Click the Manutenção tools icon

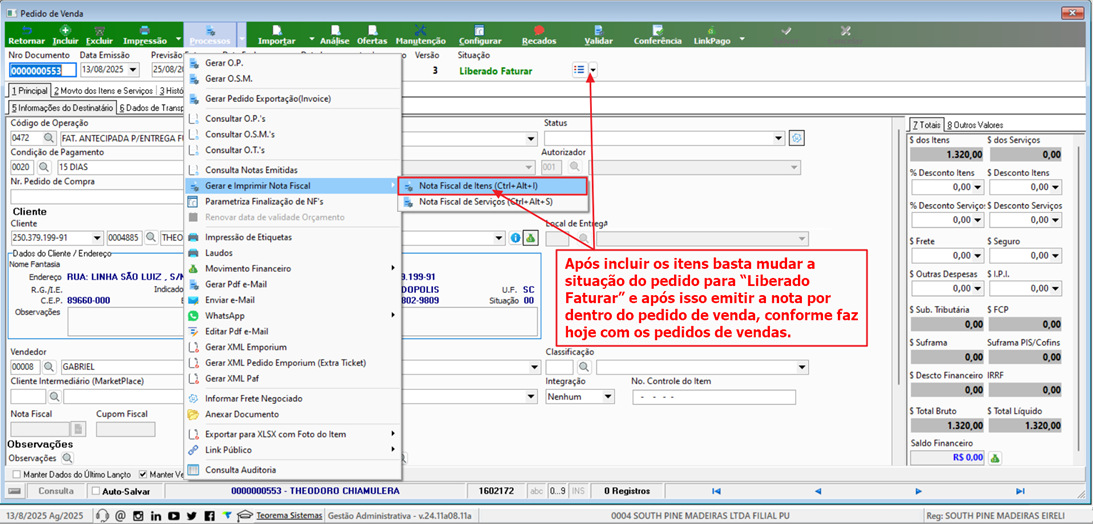click(420, 36)
